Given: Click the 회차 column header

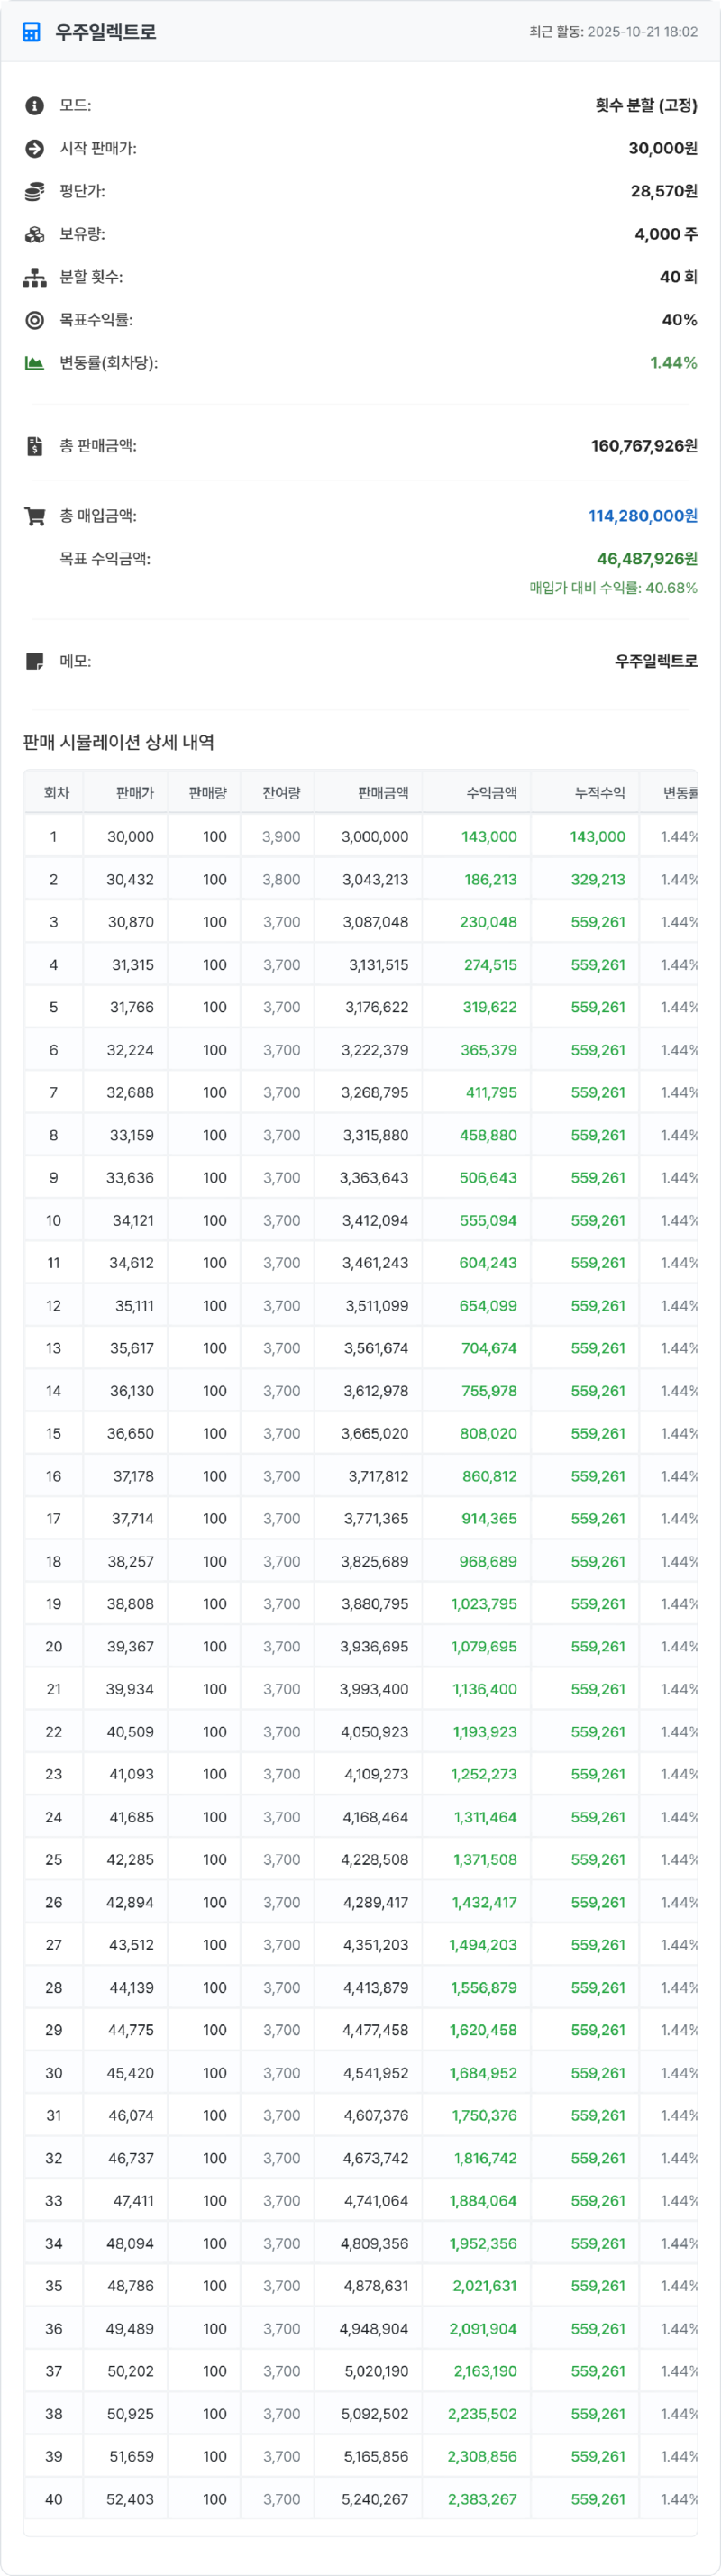Looking at the screenshot, I should tap(57, 793).
